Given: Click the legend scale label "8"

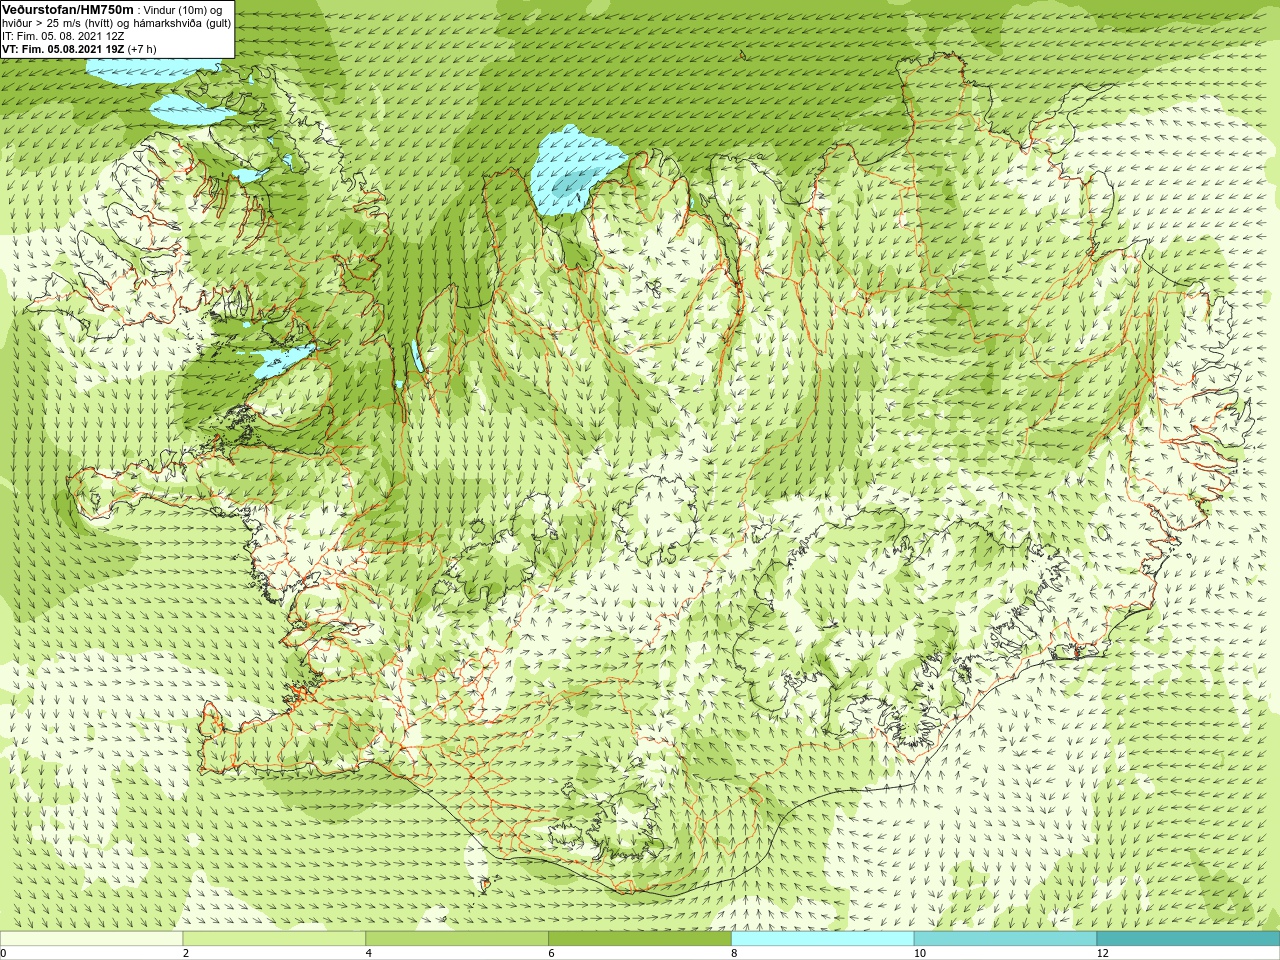Looking at the screenshot, I should [734, 953].
